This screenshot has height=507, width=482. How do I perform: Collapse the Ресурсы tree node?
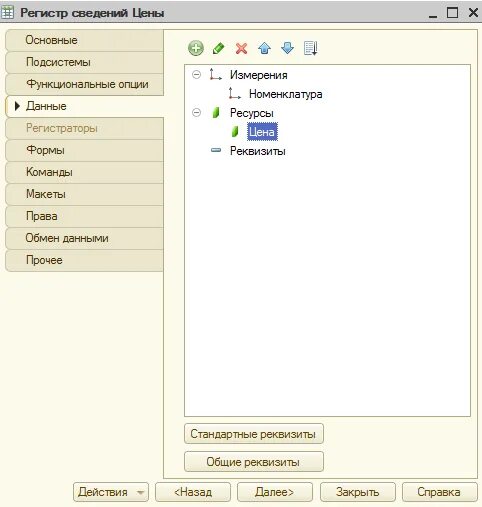197,113
